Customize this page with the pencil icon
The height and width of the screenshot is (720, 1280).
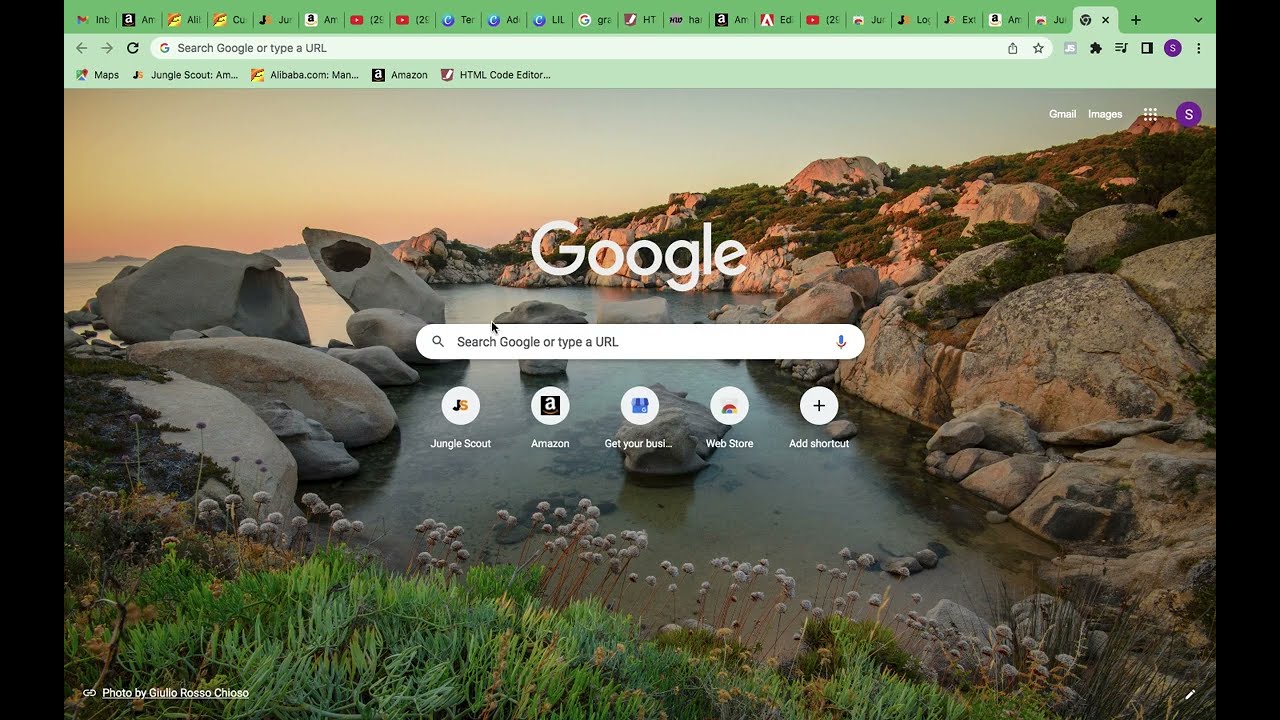[1190, 694]
